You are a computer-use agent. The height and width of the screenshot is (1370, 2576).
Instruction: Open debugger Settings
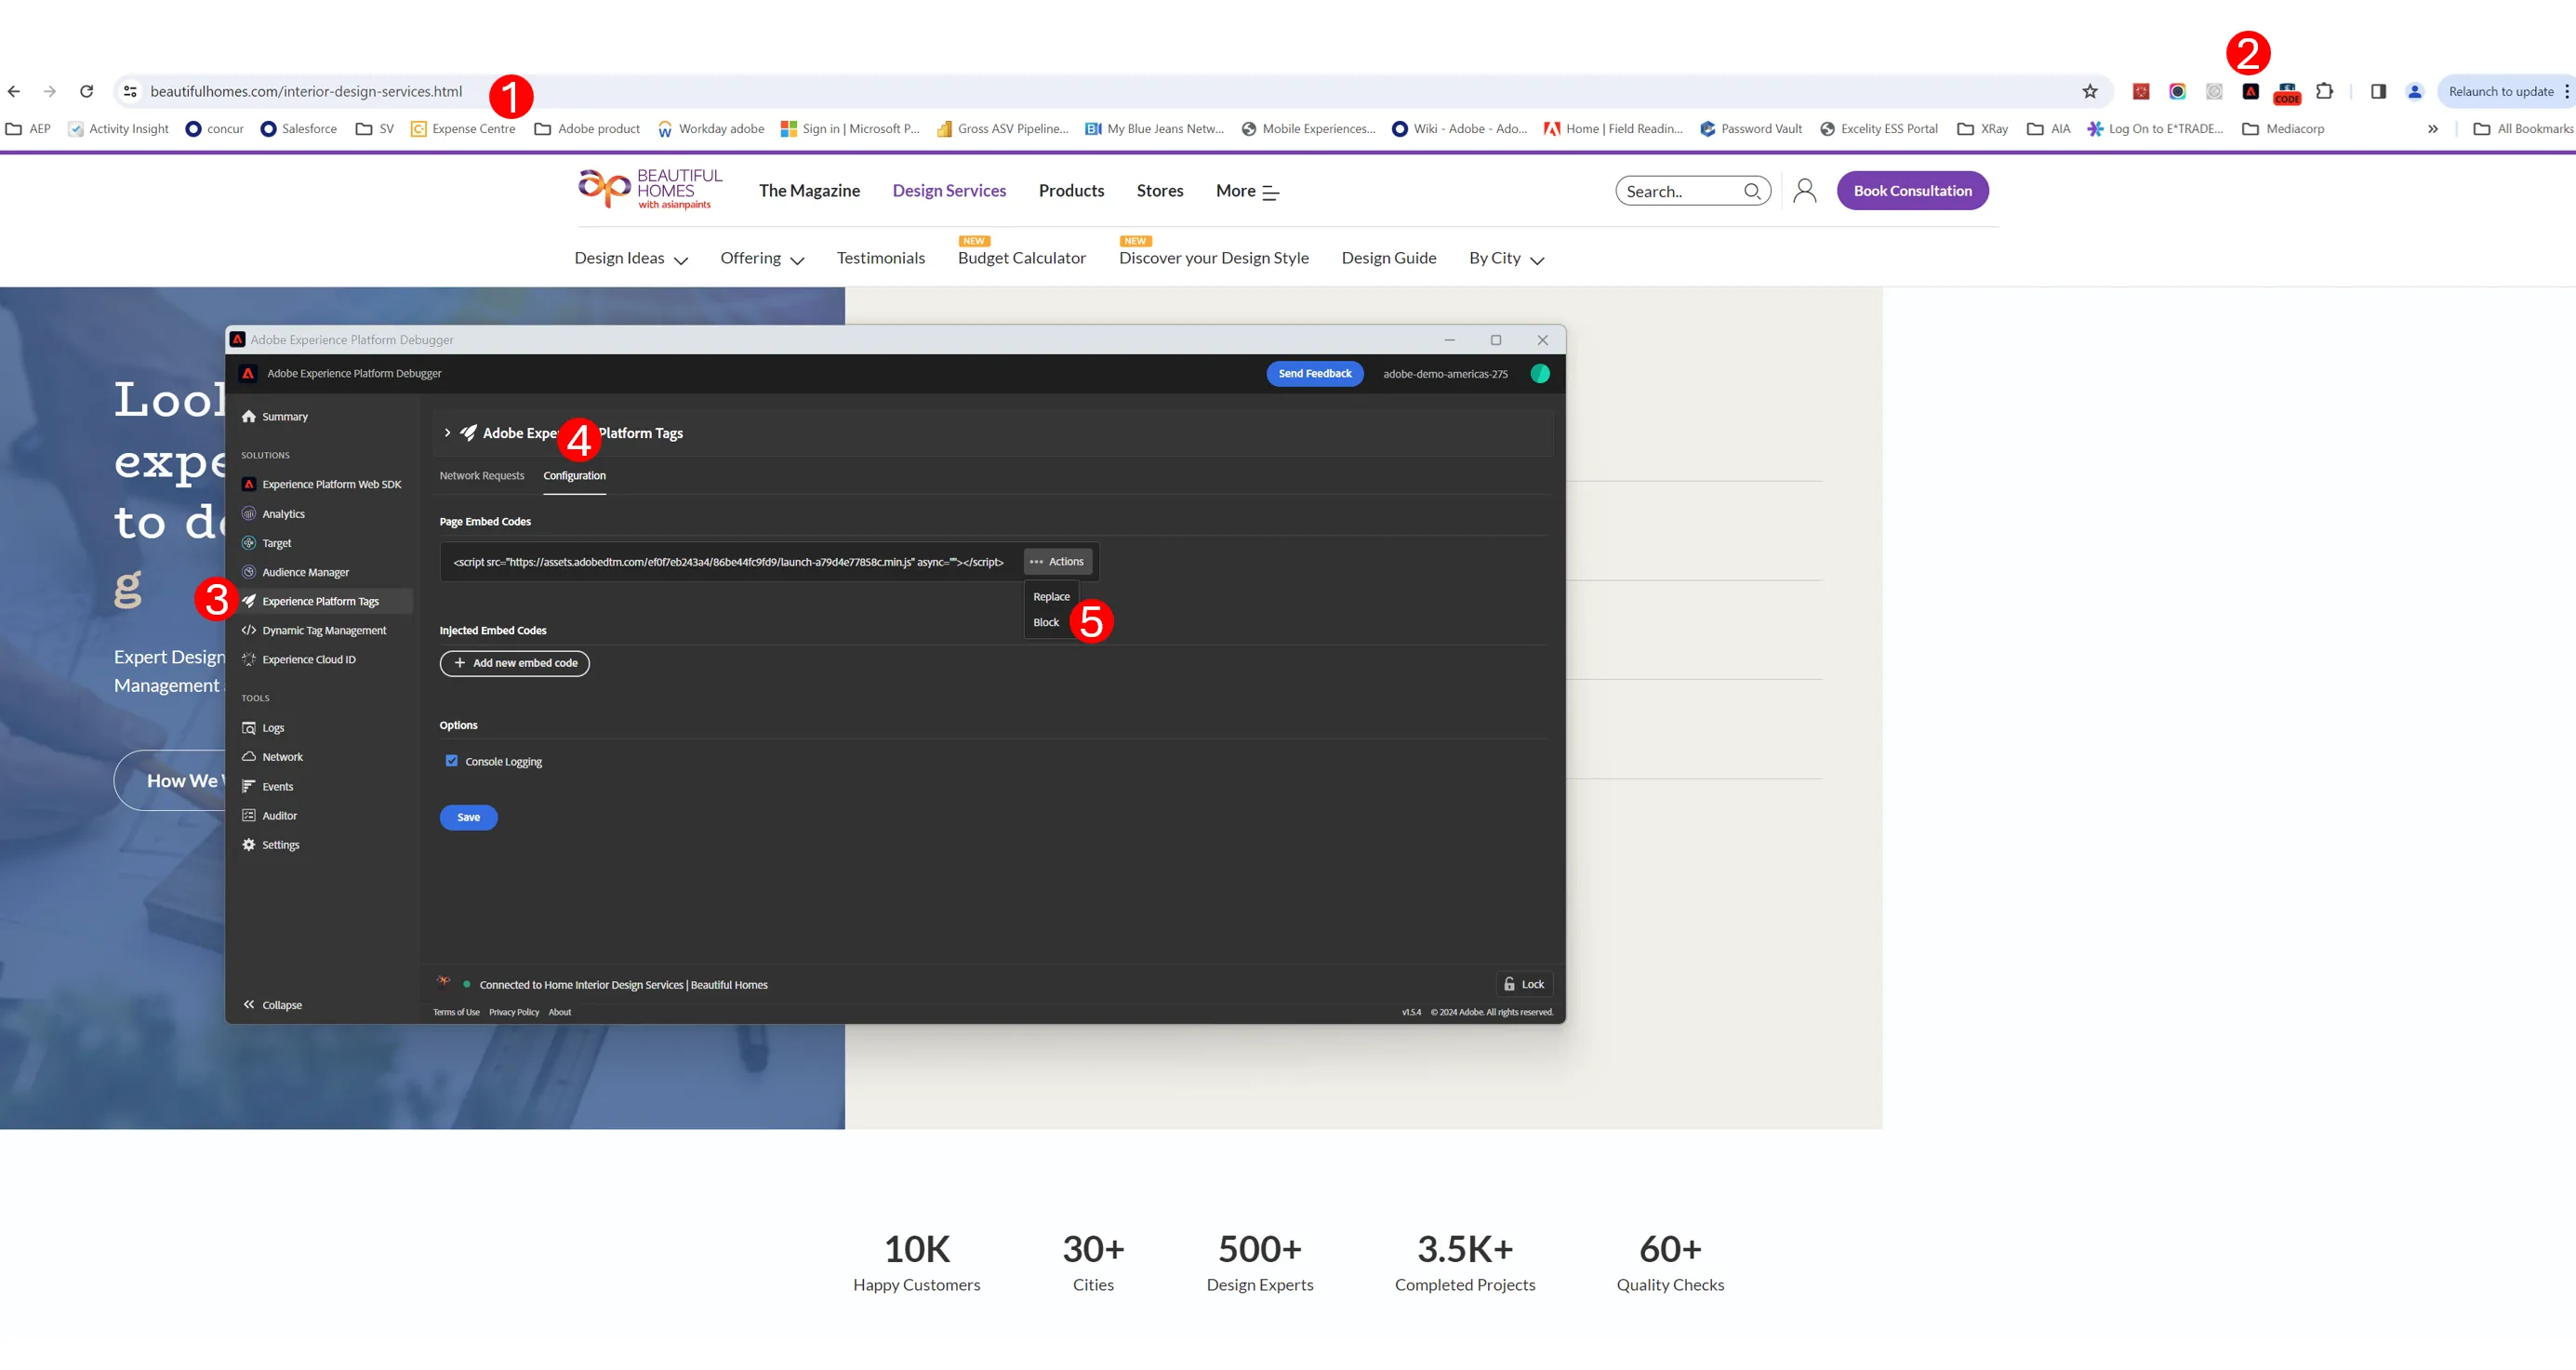pyautogui.click(x=271, y=845)
